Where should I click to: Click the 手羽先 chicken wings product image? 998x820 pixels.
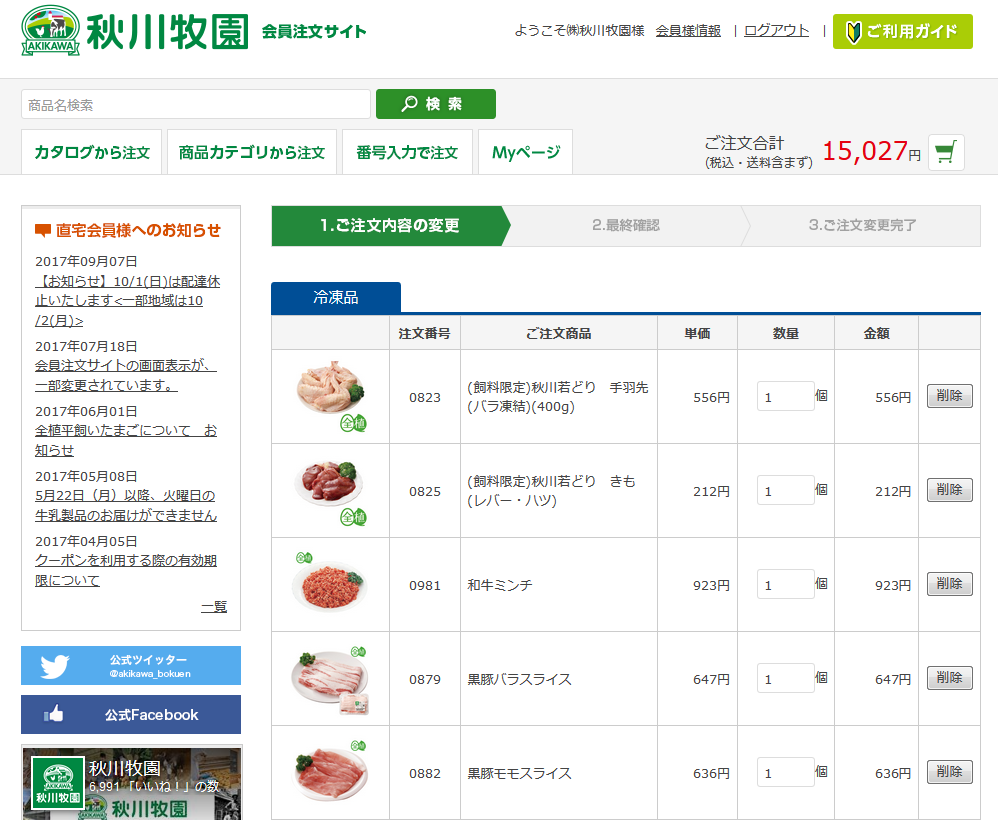(330, 396)
